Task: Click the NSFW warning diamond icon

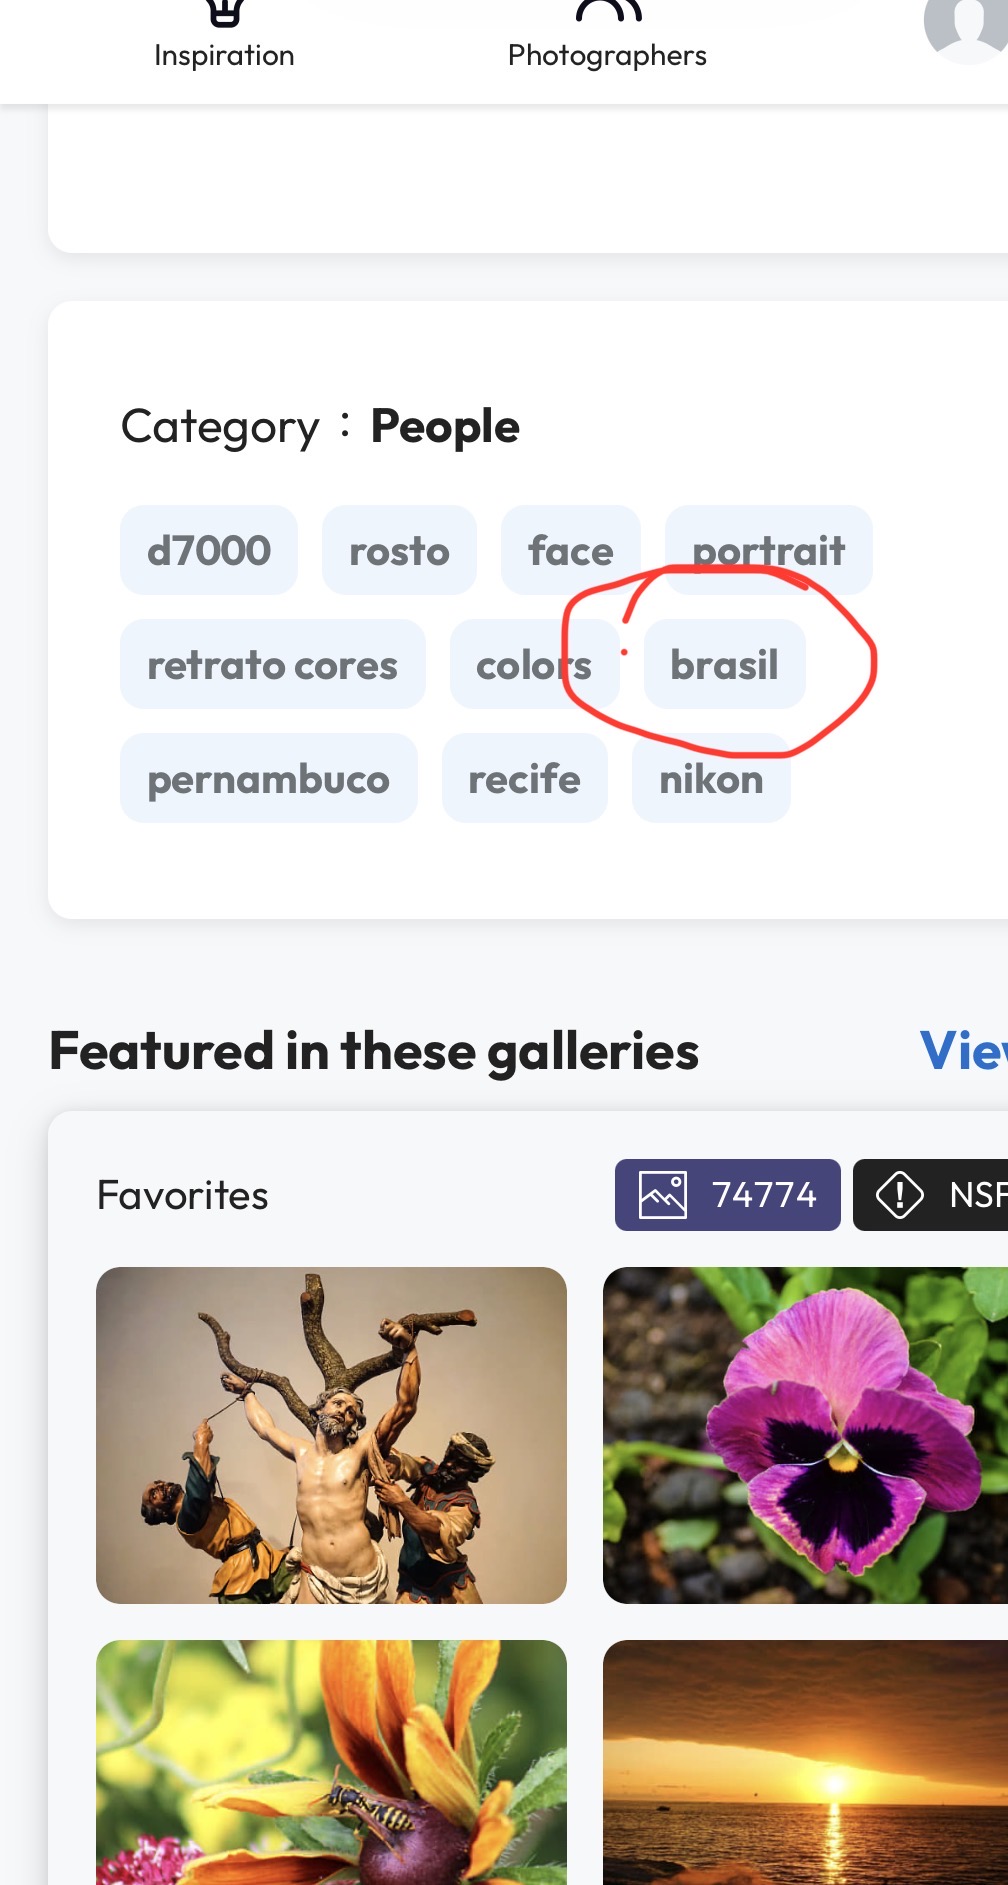Action: pyautogui.click(x=899, y=1195)
